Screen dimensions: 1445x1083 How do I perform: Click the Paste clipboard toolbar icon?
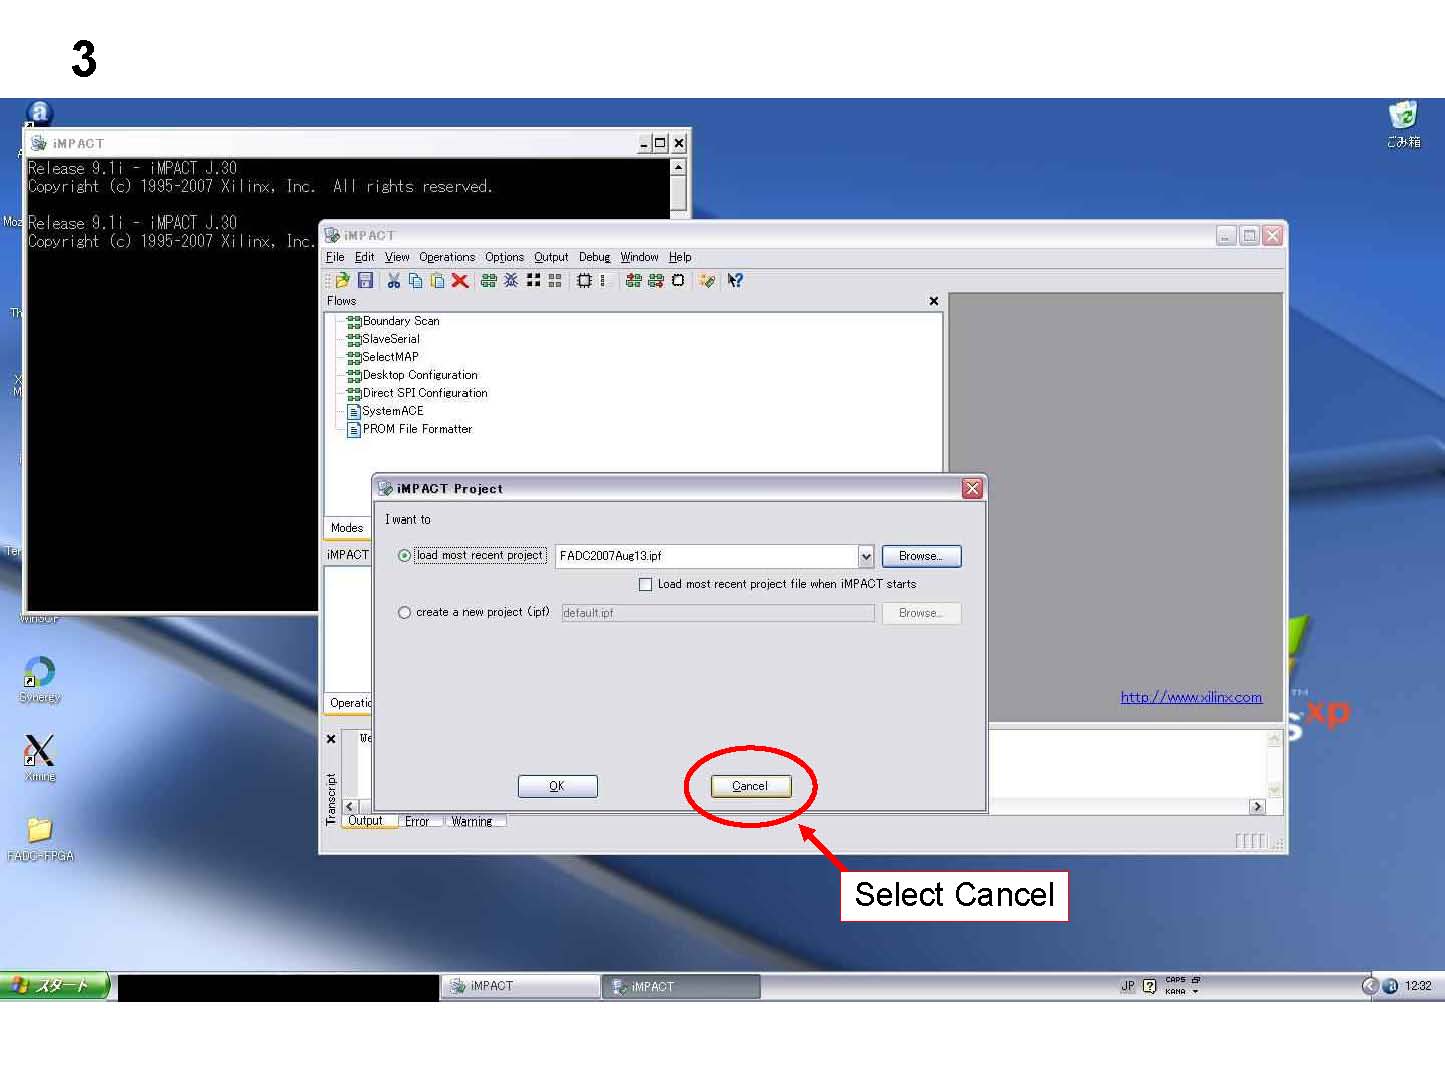coord(437,281)
